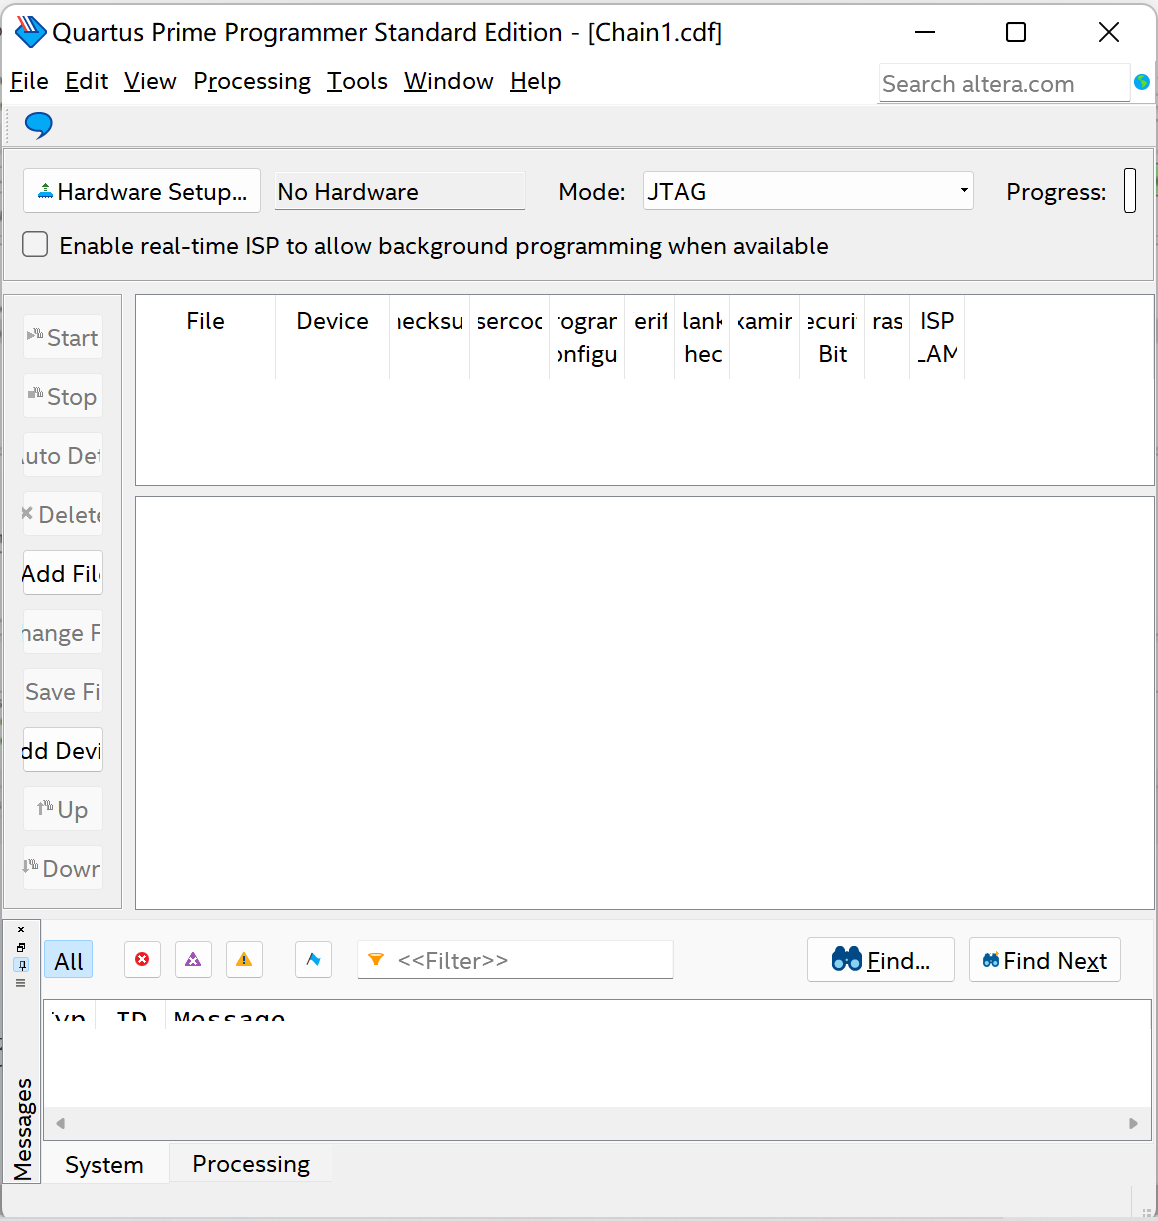Click the Messages vertical panel label
1158x1221 pixels.
pos(22,1129)
